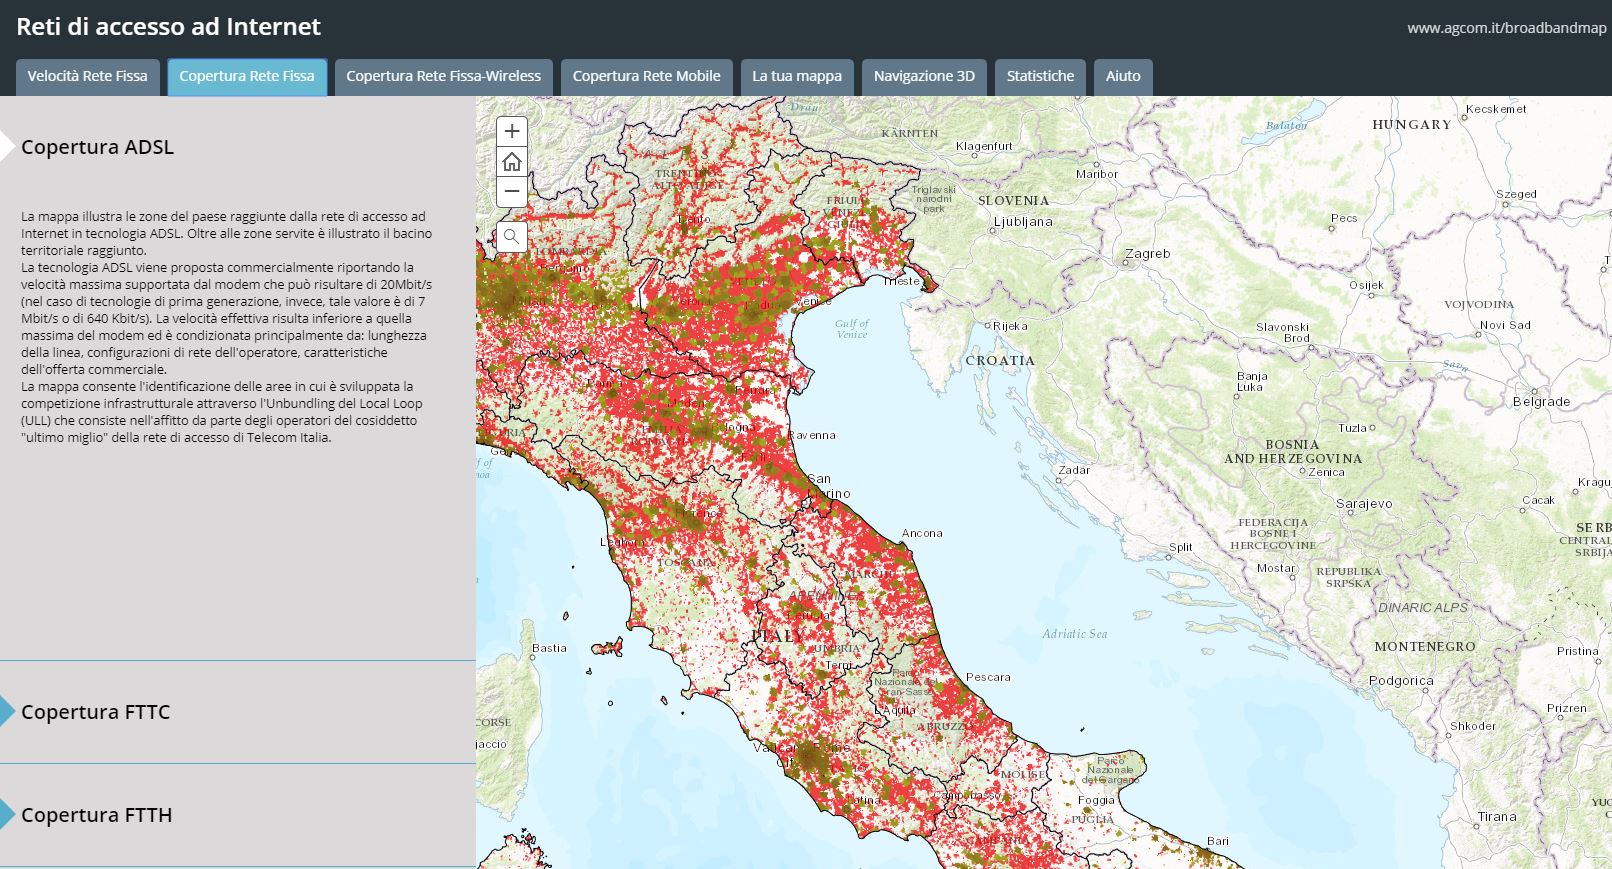Click the Zagreb label on the map
Screen dimensions: 1612x869
pyautogui.click(x=1147, y=253)
